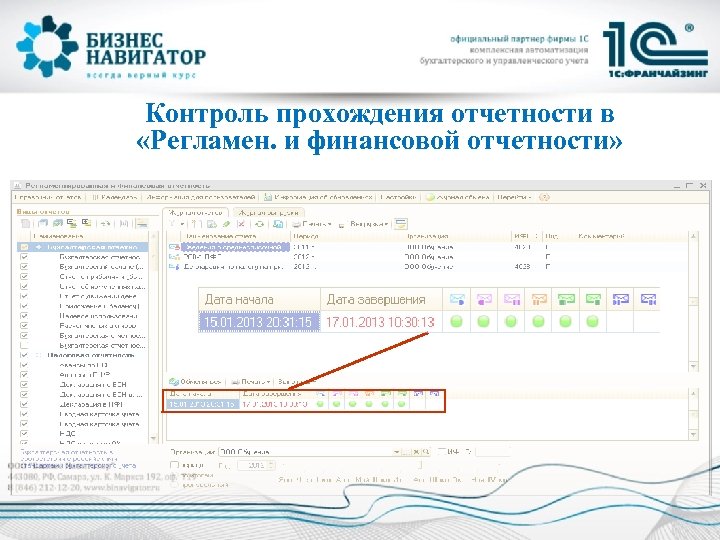
Task: Click the green uncheck-all icon in Виды отчетов toolbar
Action: coord(57,224)
